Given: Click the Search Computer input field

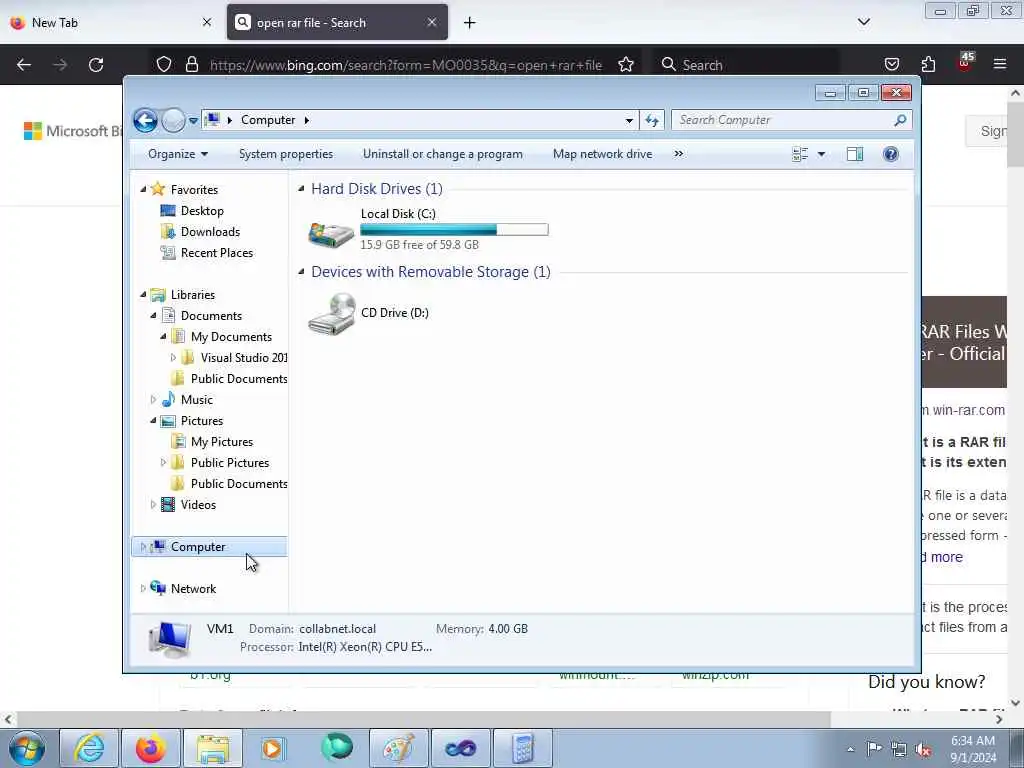Looking at the screenshot, I should [782, 120].
